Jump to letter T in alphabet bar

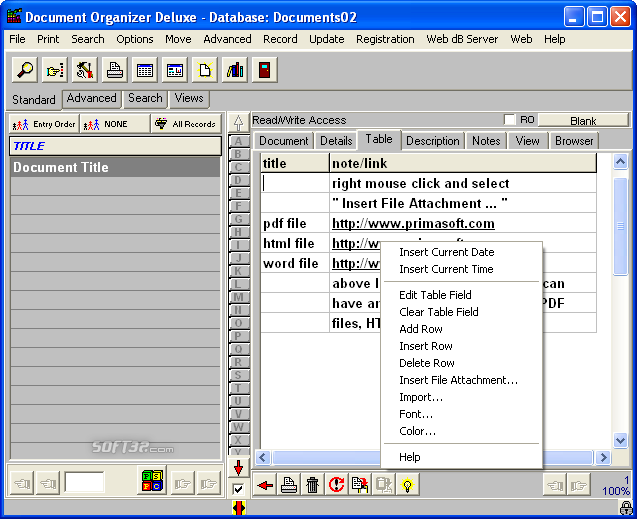tap(238, 388)
